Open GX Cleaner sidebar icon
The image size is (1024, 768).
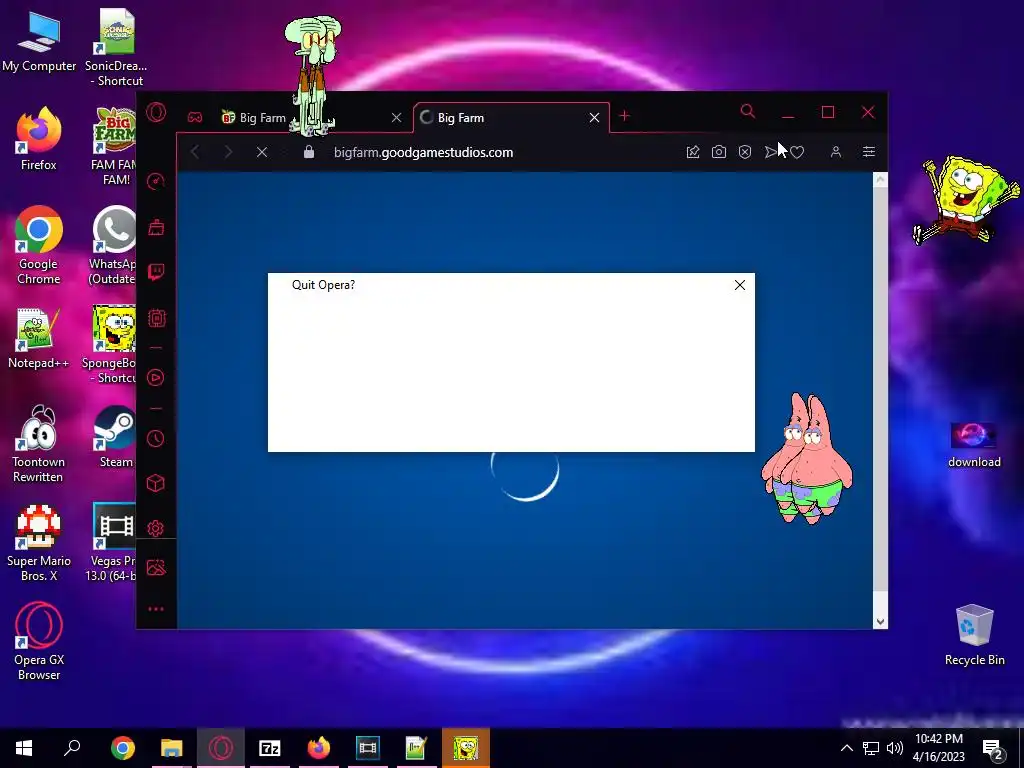(x=156, y=227)
